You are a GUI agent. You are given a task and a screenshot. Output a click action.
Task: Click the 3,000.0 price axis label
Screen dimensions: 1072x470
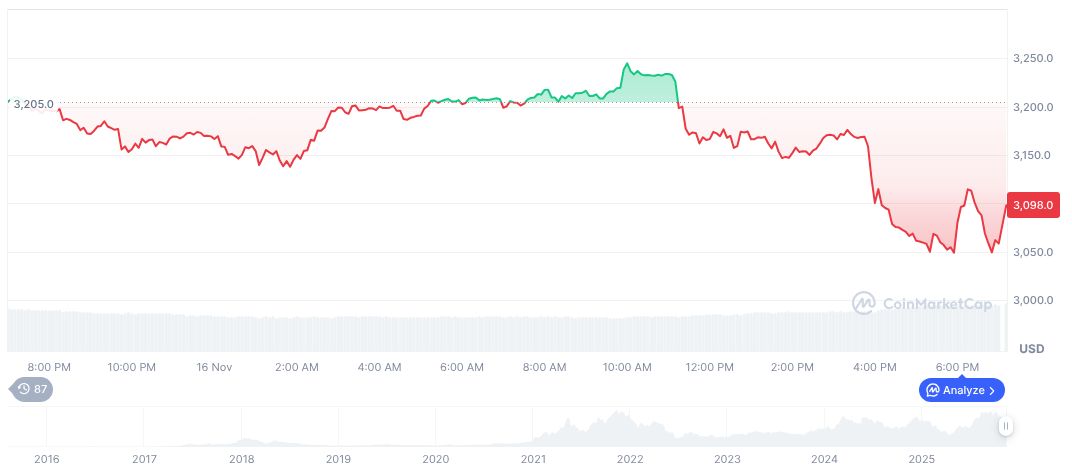coord(1033,300)
